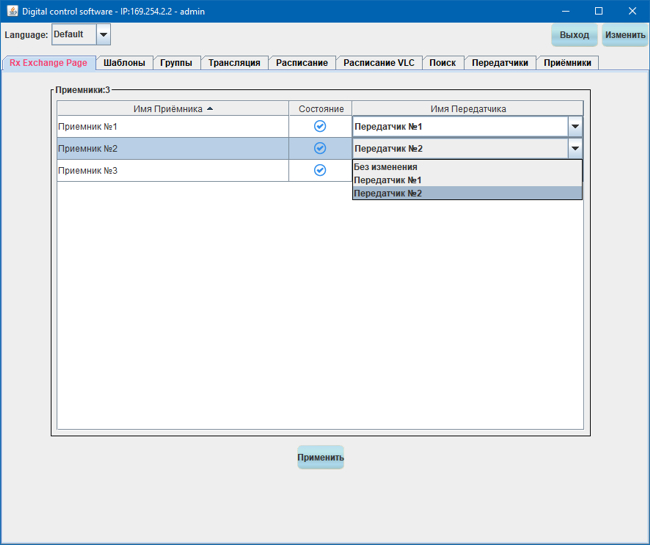Image resolution: width=650 pixels, height=545 pixels.
Task: Click the Состояние column header
Action: pyautogui.click(x=320, y=108)
